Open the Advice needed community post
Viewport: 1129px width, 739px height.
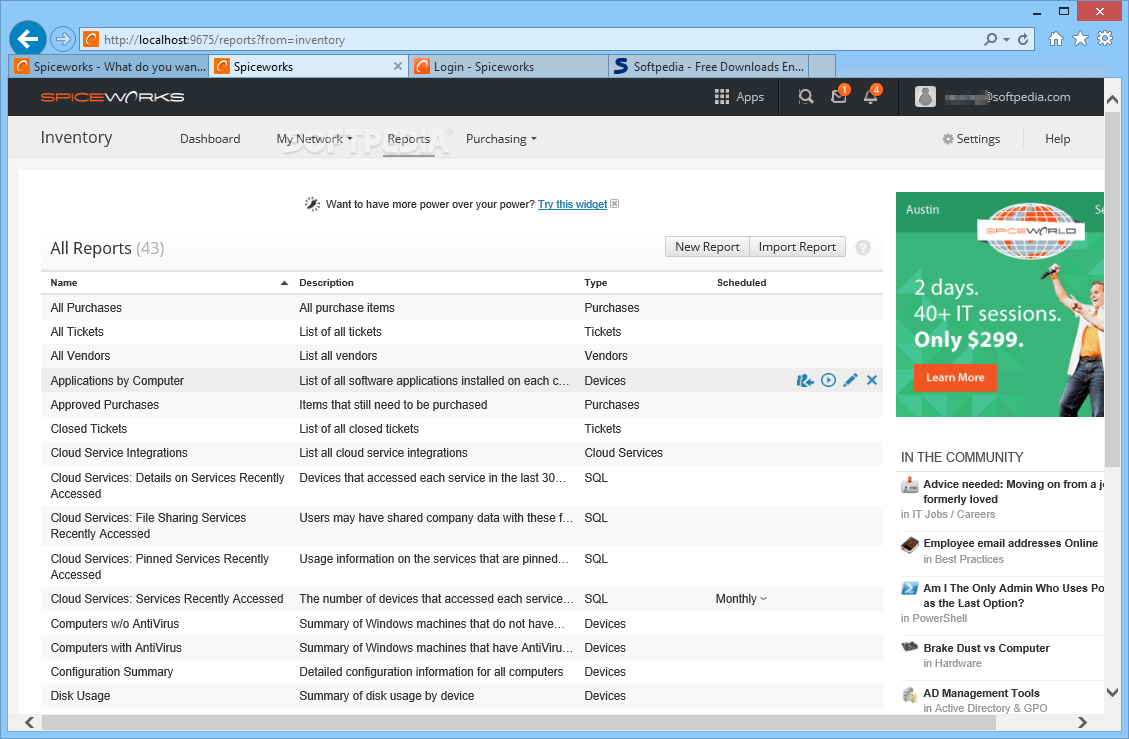[1013, 491]
